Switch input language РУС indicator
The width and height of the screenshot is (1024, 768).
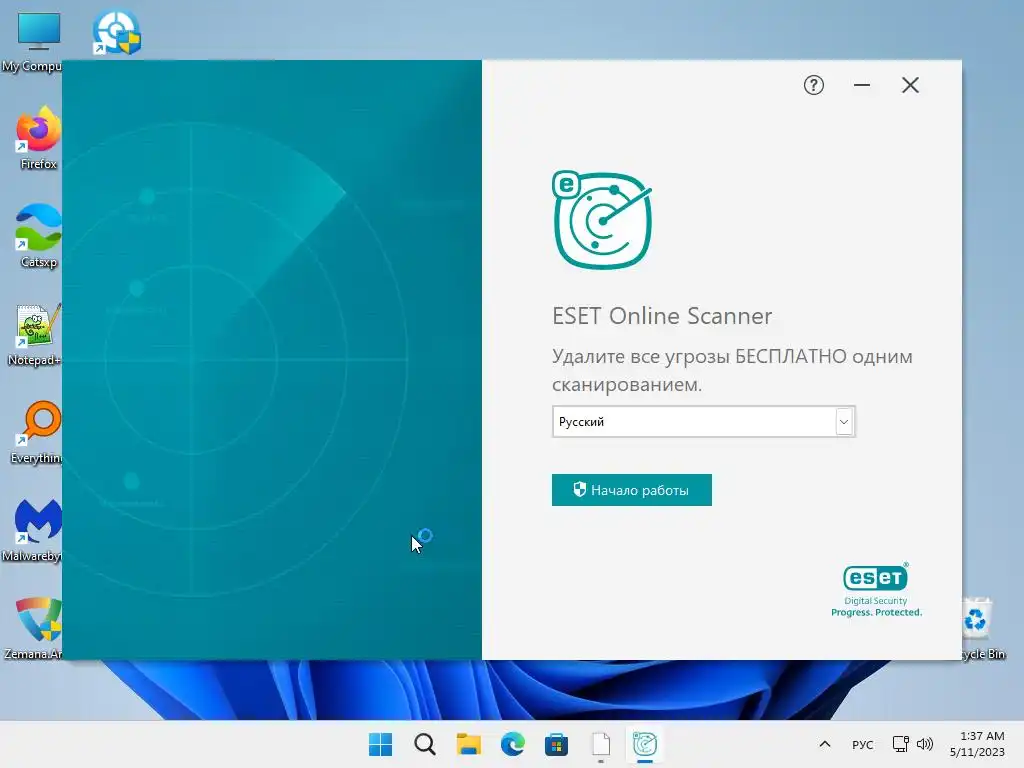(863, 744)
